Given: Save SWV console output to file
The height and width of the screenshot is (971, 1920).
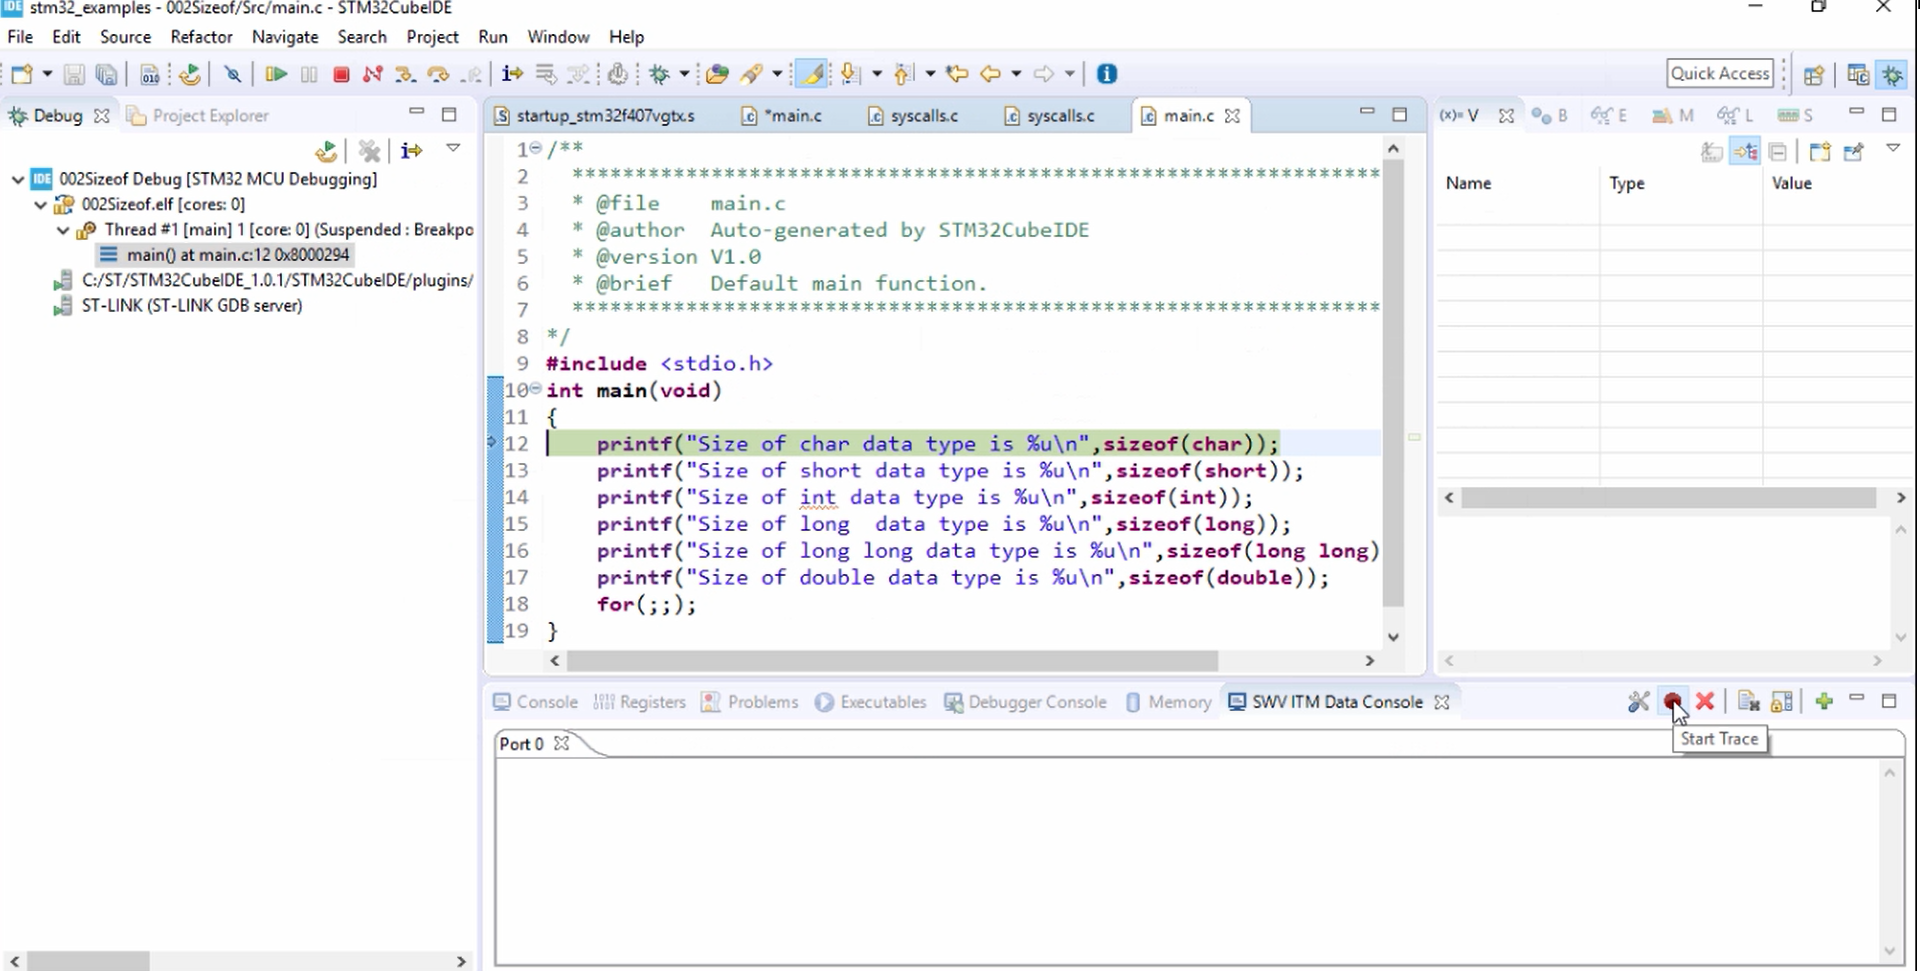Looking at the screenshot, I should pos(1748,701).
